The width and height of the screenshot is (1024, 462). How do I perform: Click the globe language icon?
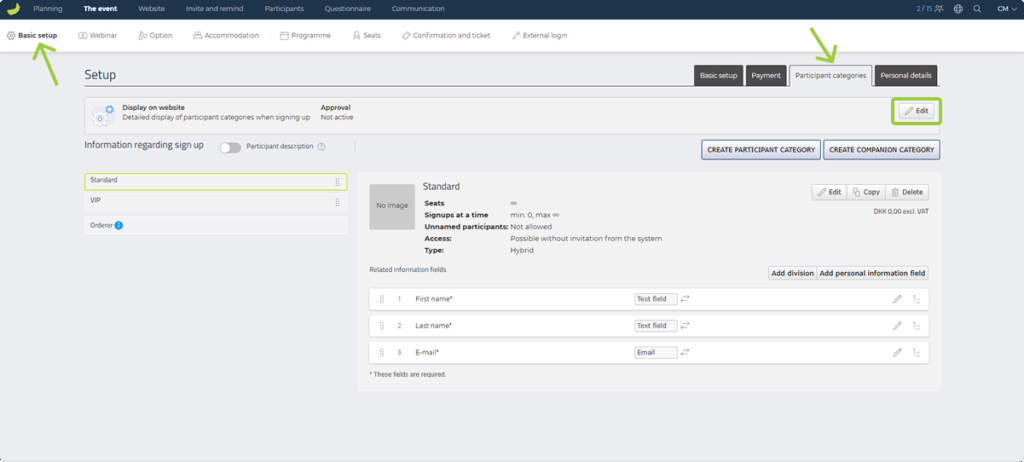click(958, 8)
